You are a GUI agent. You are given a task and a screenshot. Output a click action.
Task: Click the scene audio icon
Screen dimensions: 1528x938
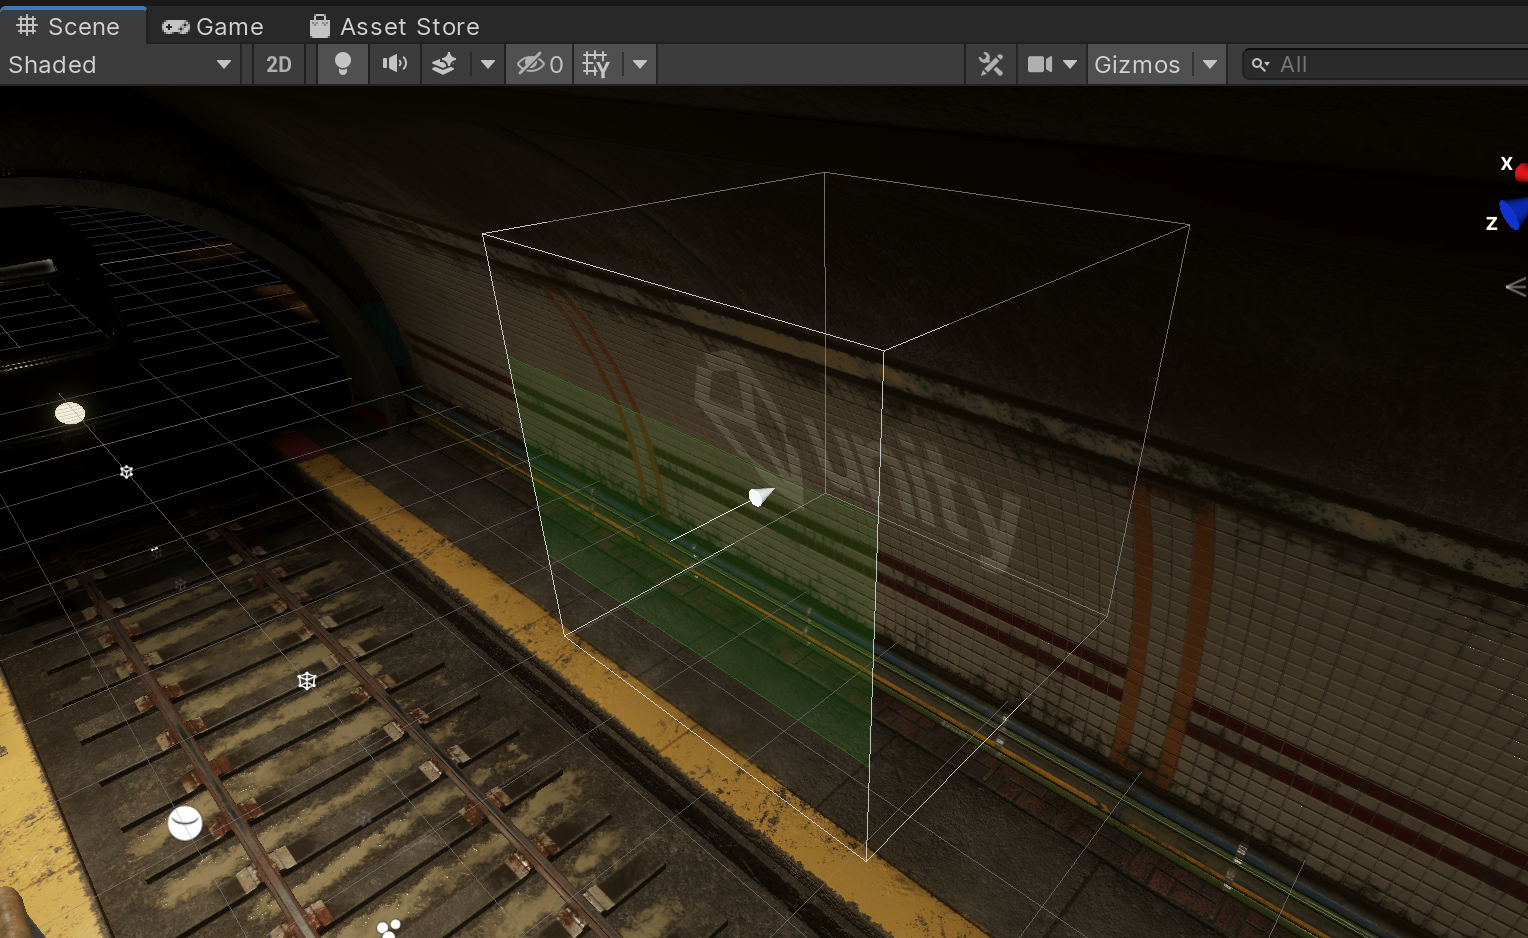(x=394, y=64)
